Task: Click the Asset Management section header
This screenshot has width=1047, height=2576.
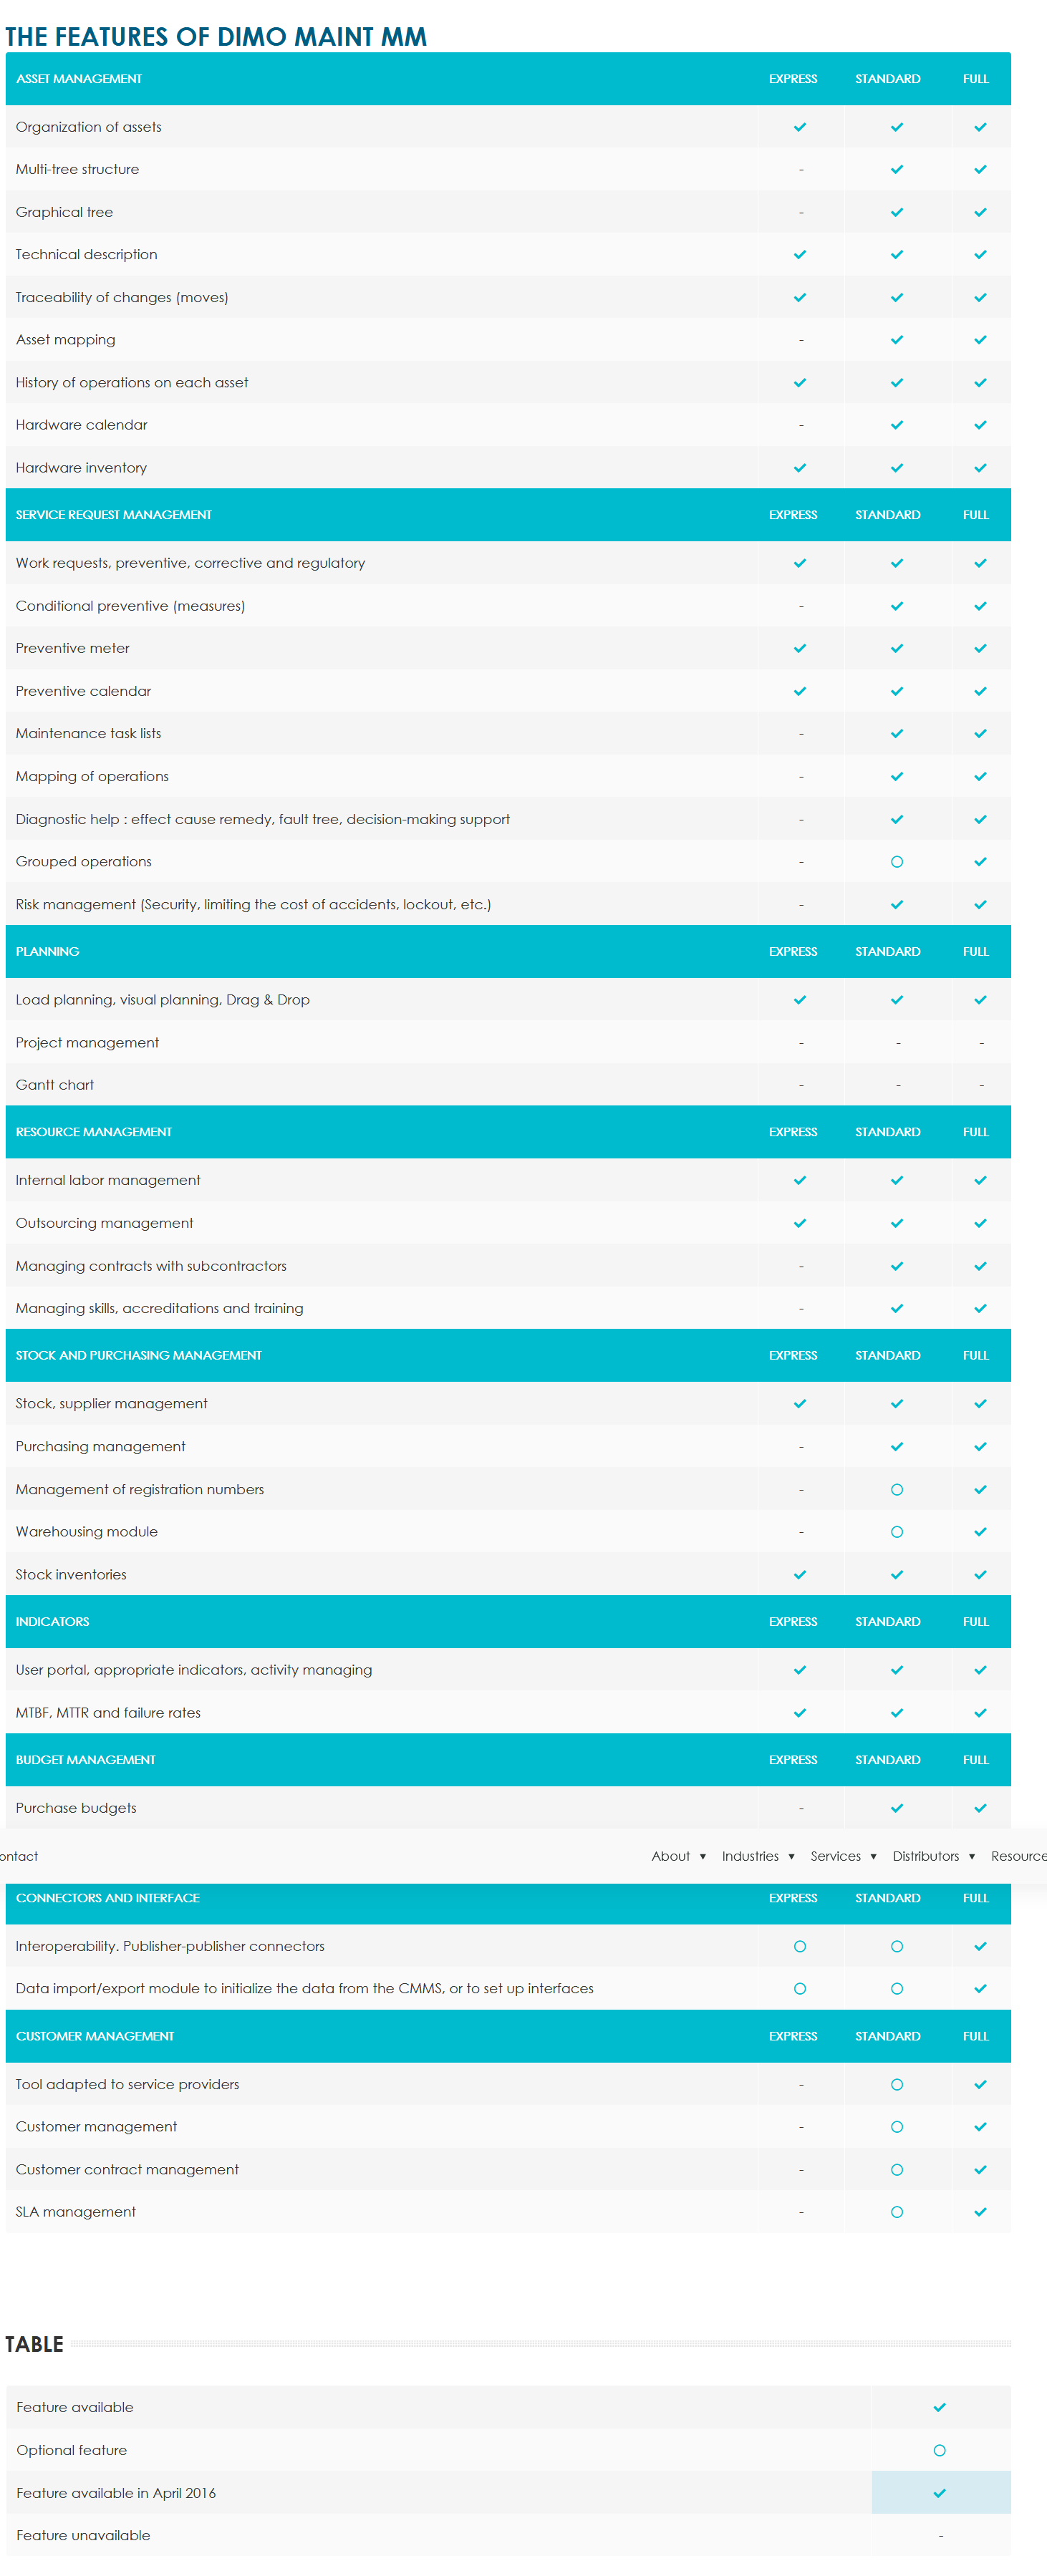Action: pyautogui.click(x=79, y=79)
